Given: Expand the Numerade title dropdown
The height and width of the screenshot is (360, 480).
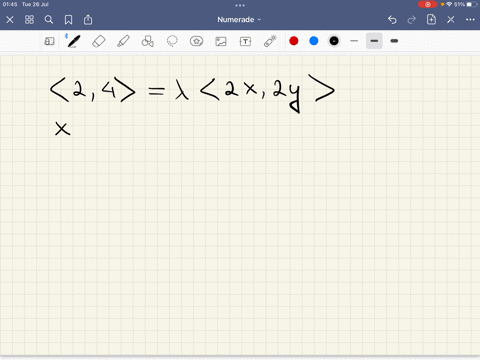Looking at the screenshot, I should point(239,20).
